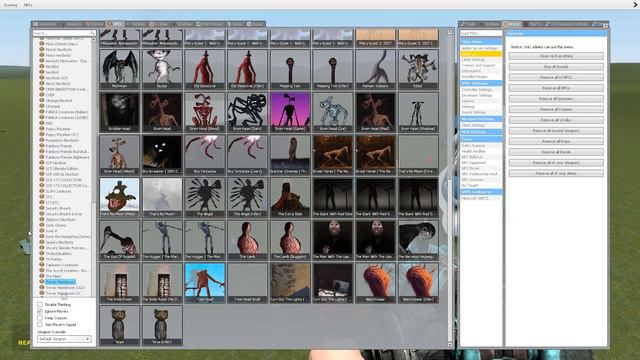This screenshot has height=360, width=640.
Task: Click Clean Up Everything button
Action: (x=556, y=56)
